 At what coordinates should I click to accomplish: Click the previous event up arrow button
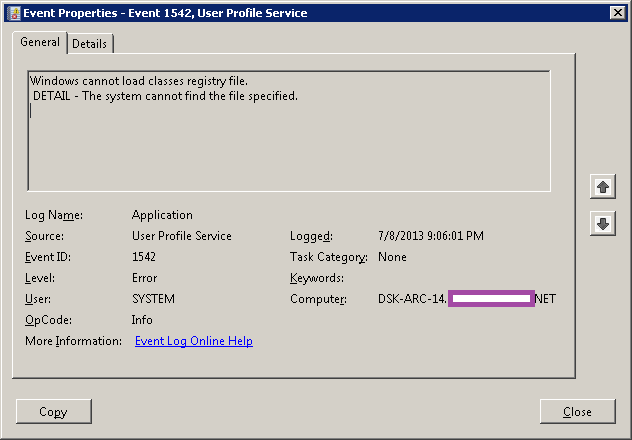602,187
